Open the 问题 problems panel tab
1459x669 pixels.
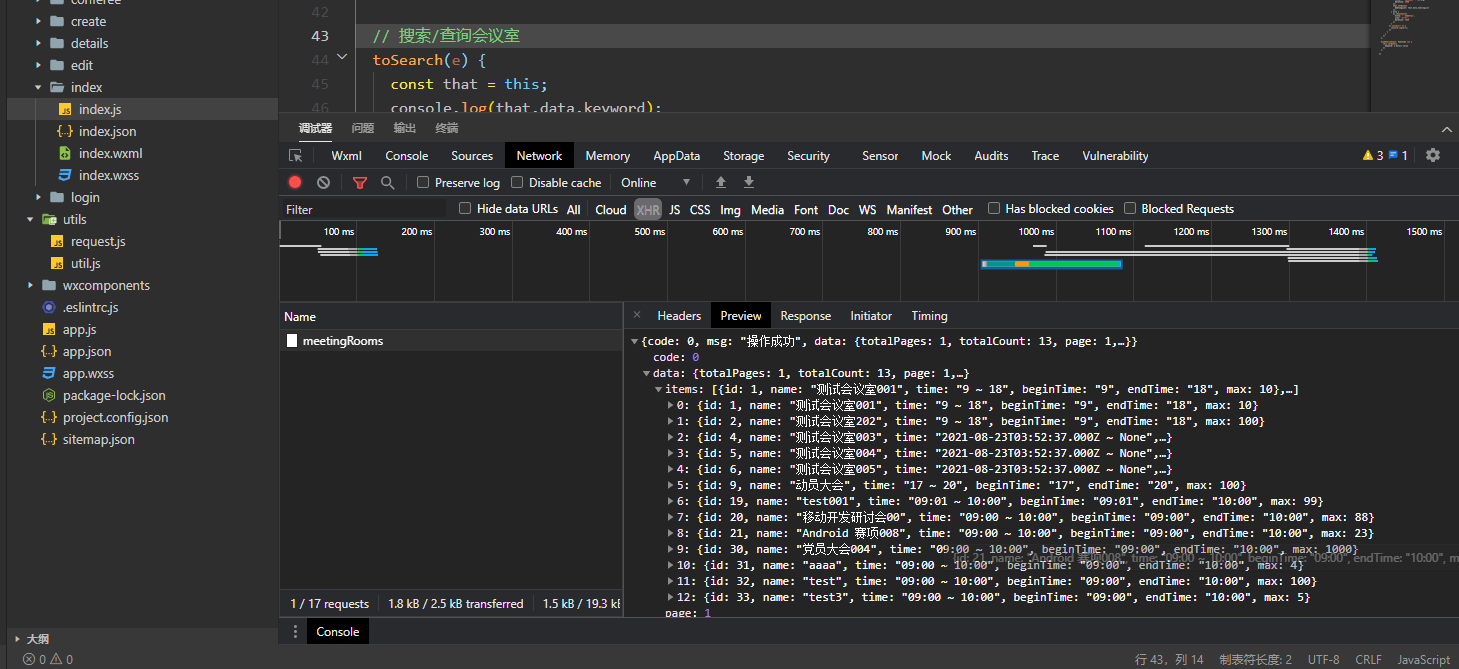[363, 128]
